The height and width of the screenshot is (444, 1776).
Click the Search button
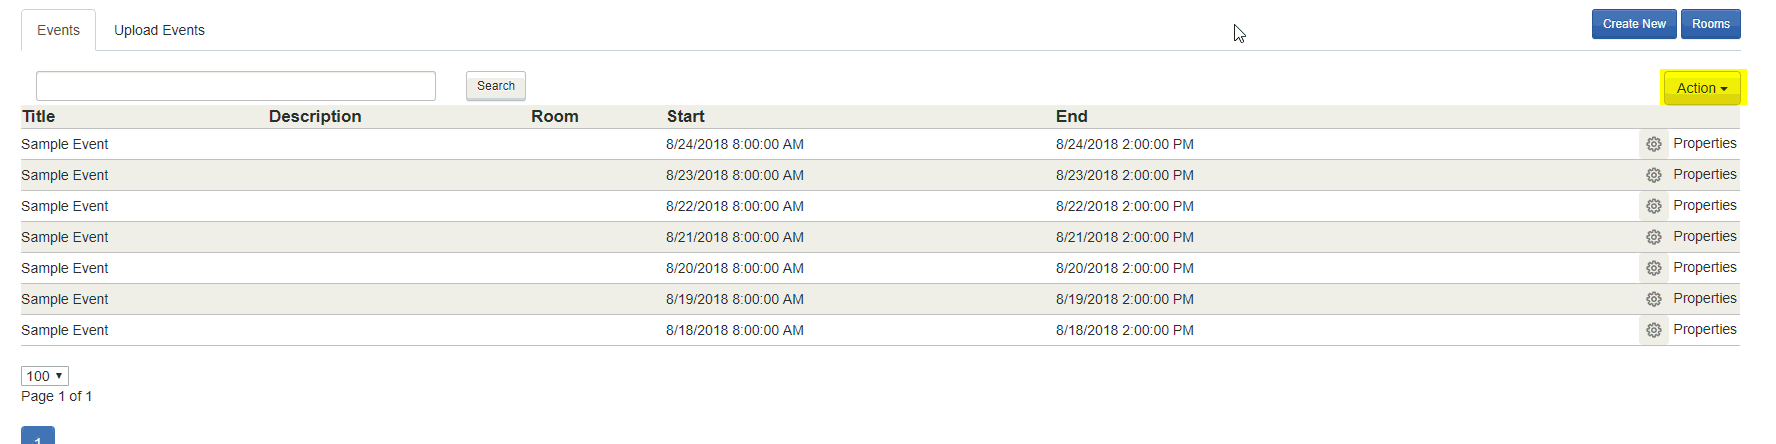click(496, 86)
